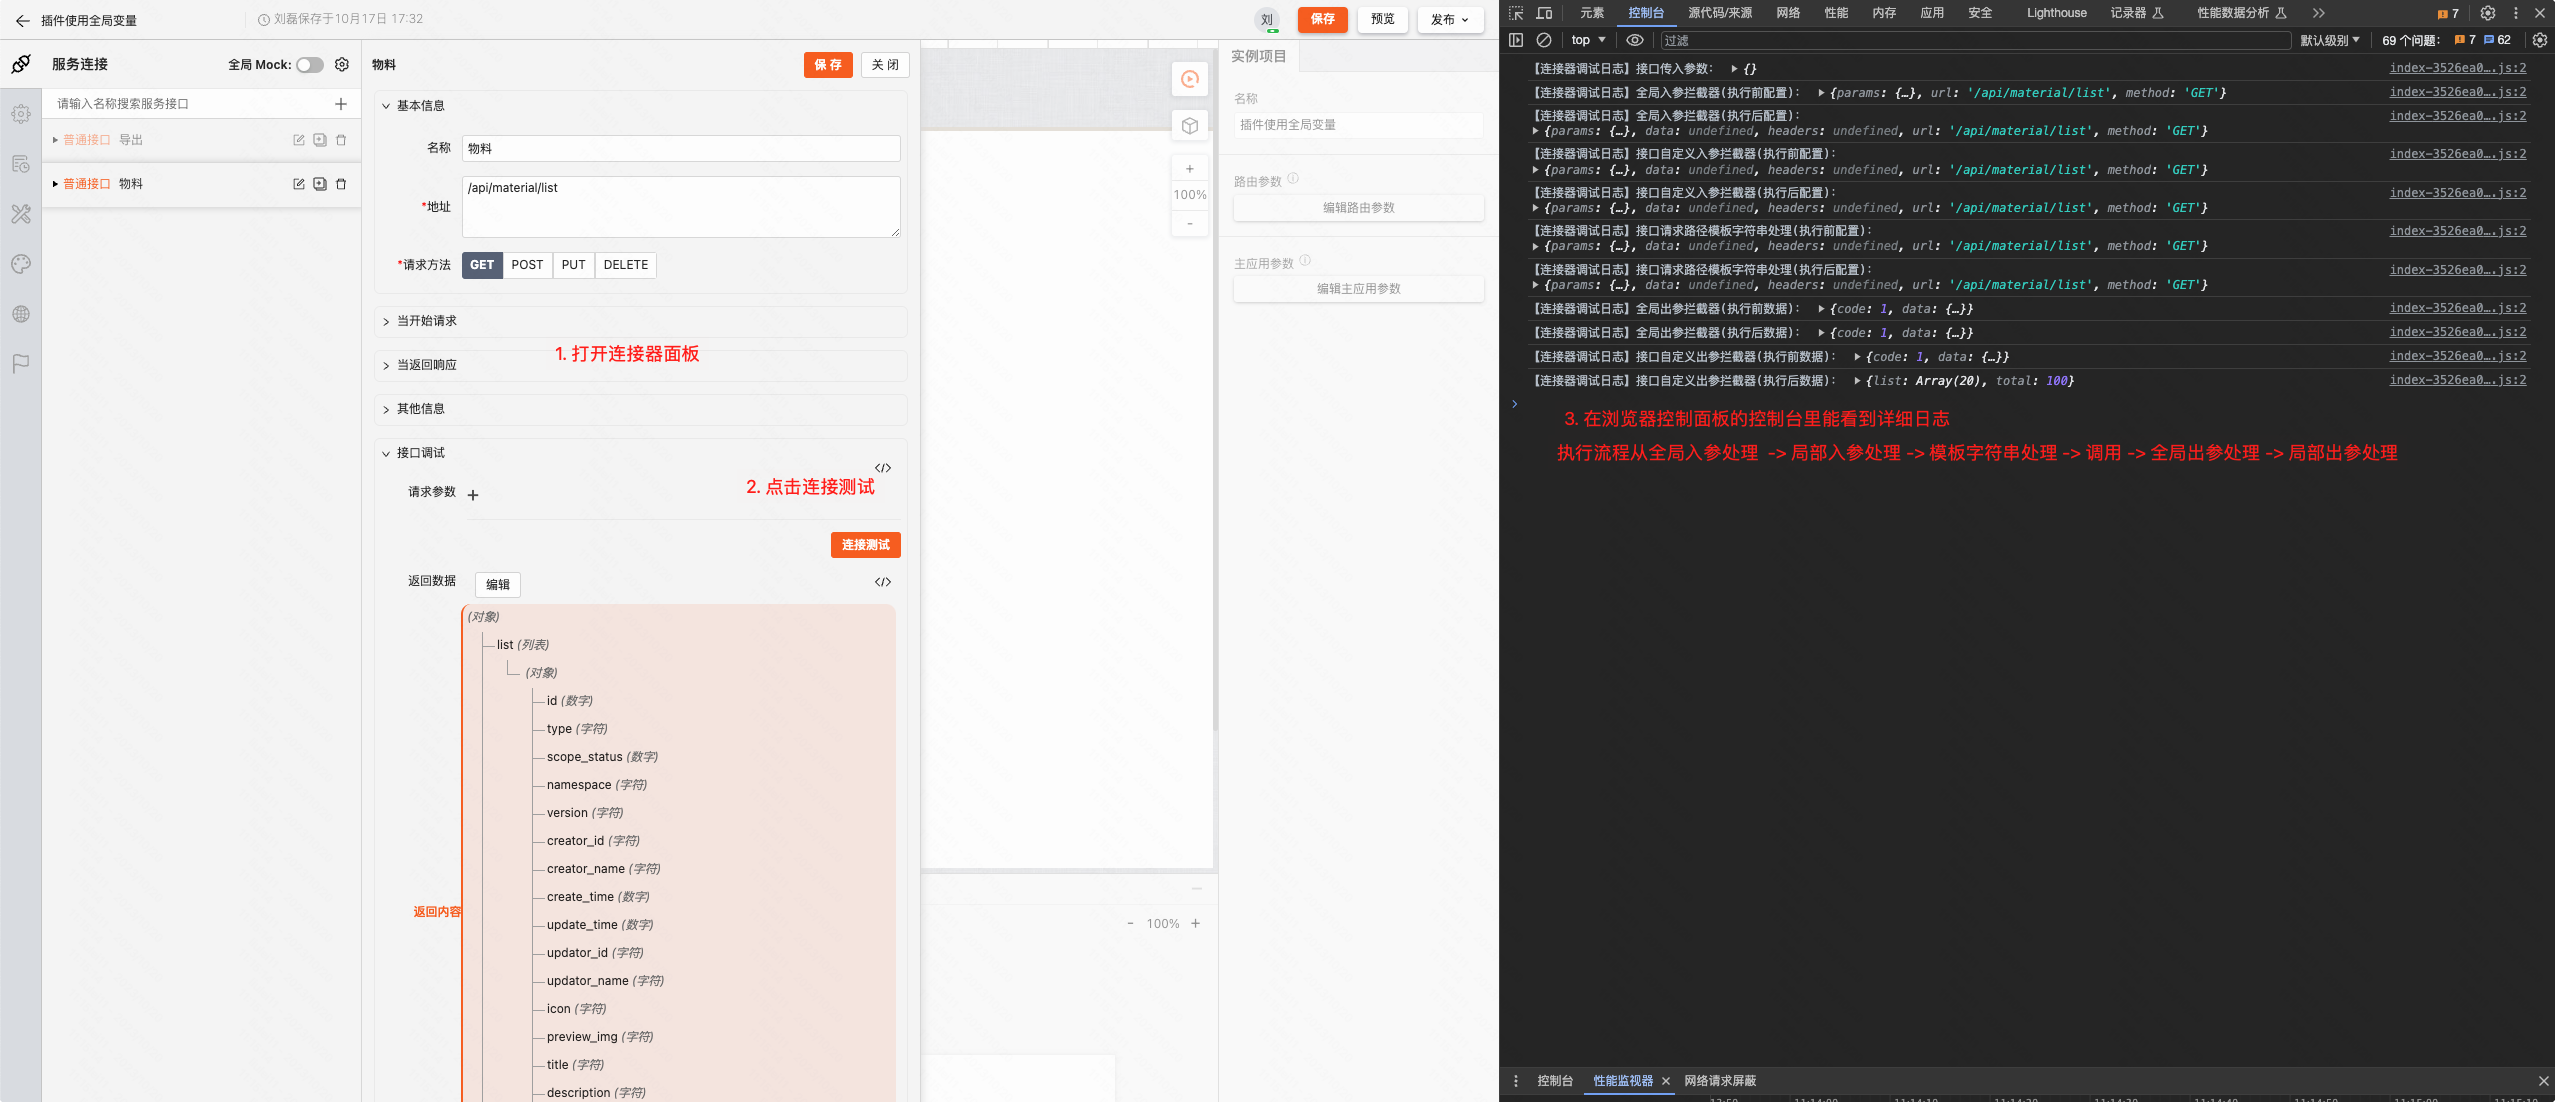Click the 地址 textarea with /api/material/list
2555x1102 pixels.
(681, 207)
